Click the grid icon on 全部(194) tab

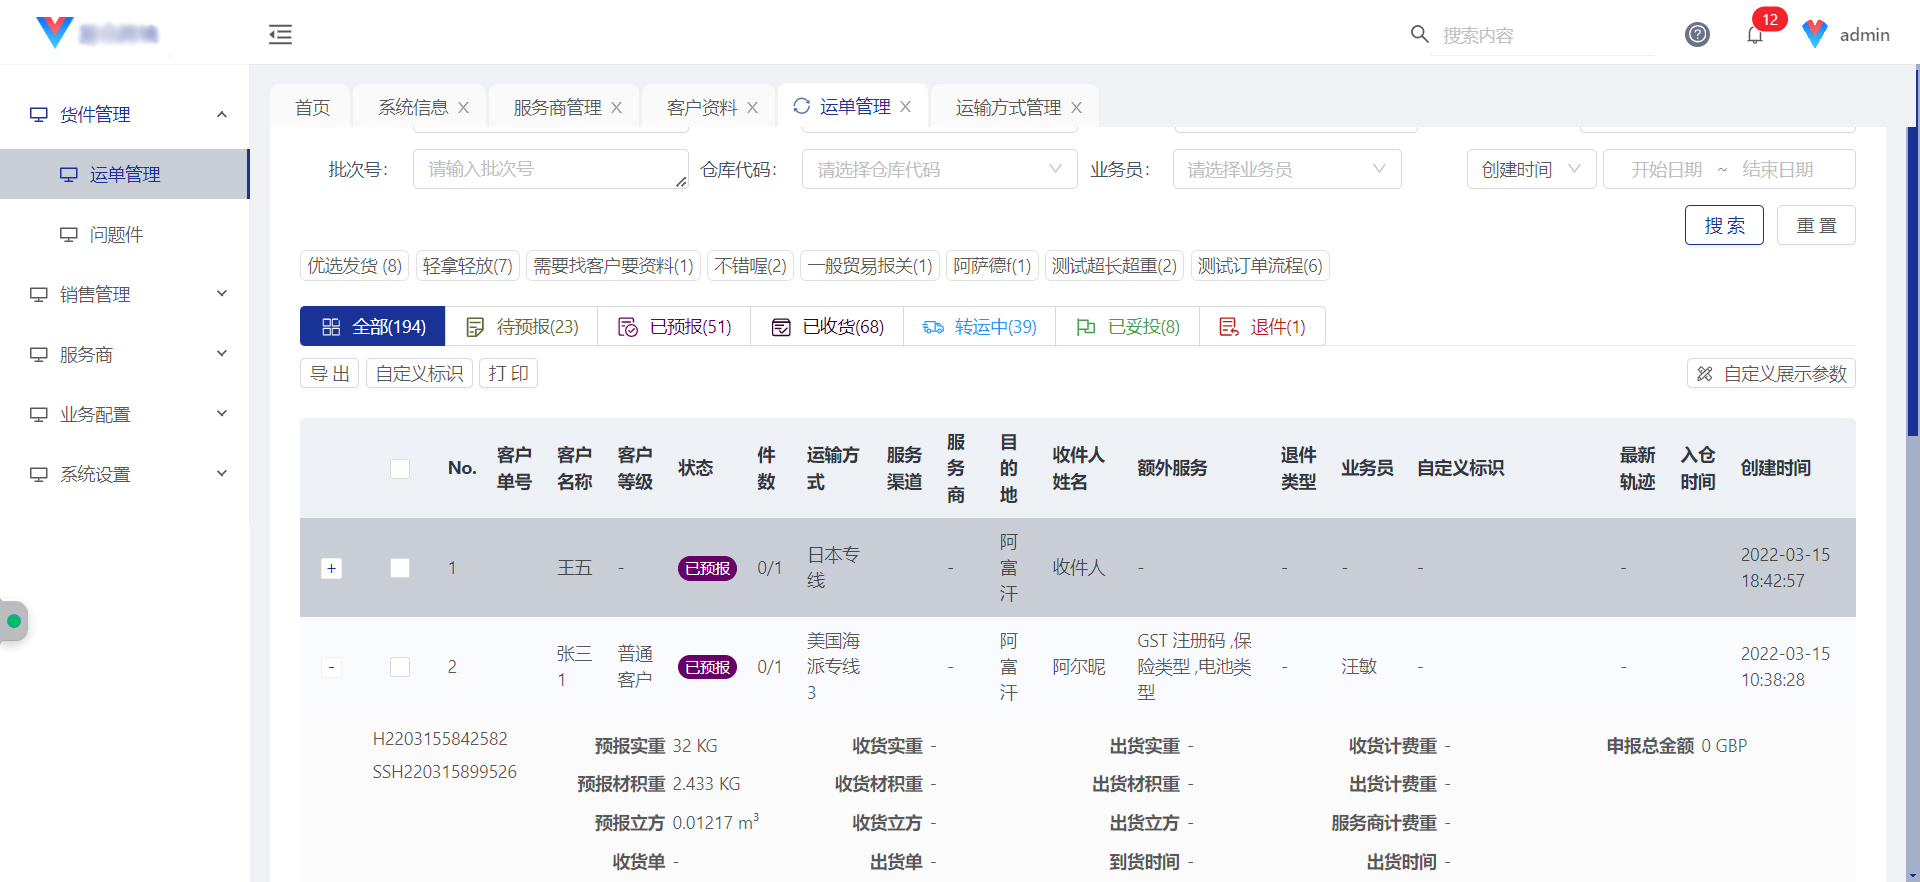pyautogui.click(x=331, y=327)
